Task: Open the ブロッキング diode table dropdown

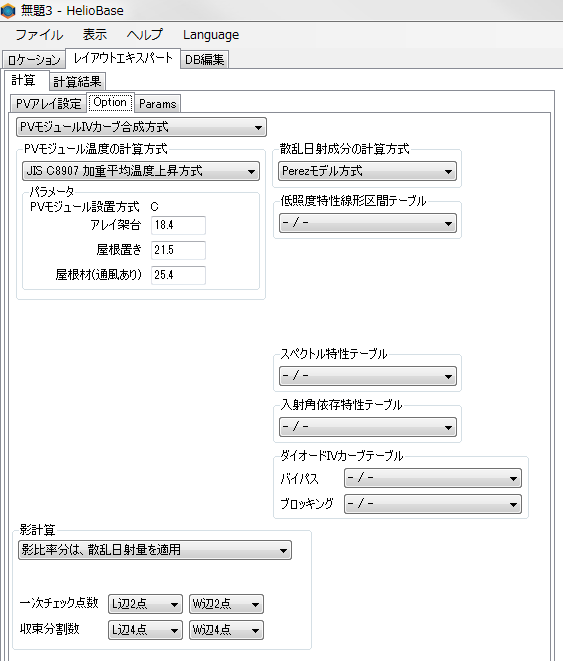Action: (433, 504)
